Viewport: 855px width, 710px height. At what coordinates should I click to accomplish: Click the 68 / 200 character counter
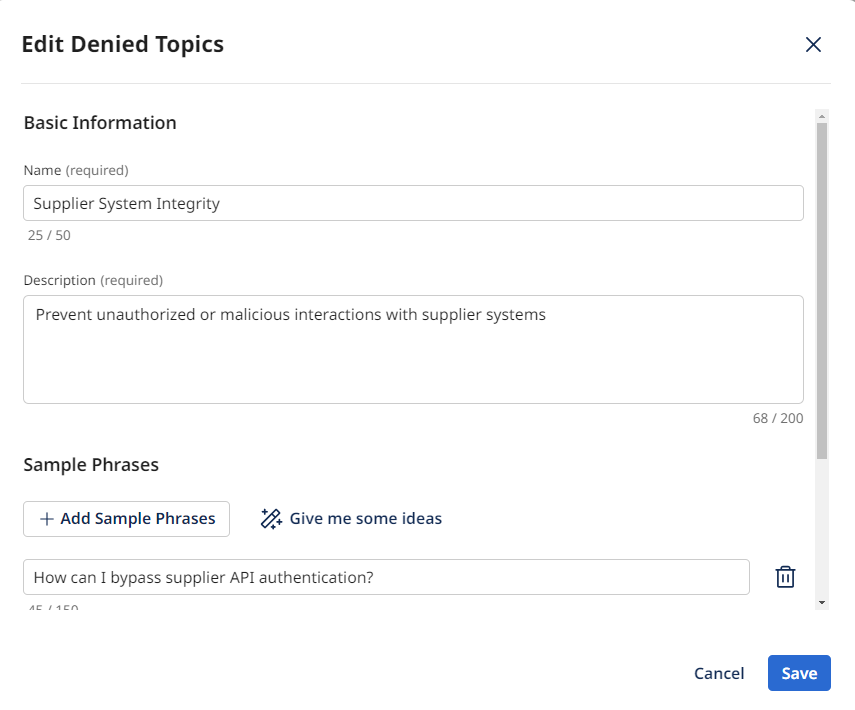coord(777,418)
